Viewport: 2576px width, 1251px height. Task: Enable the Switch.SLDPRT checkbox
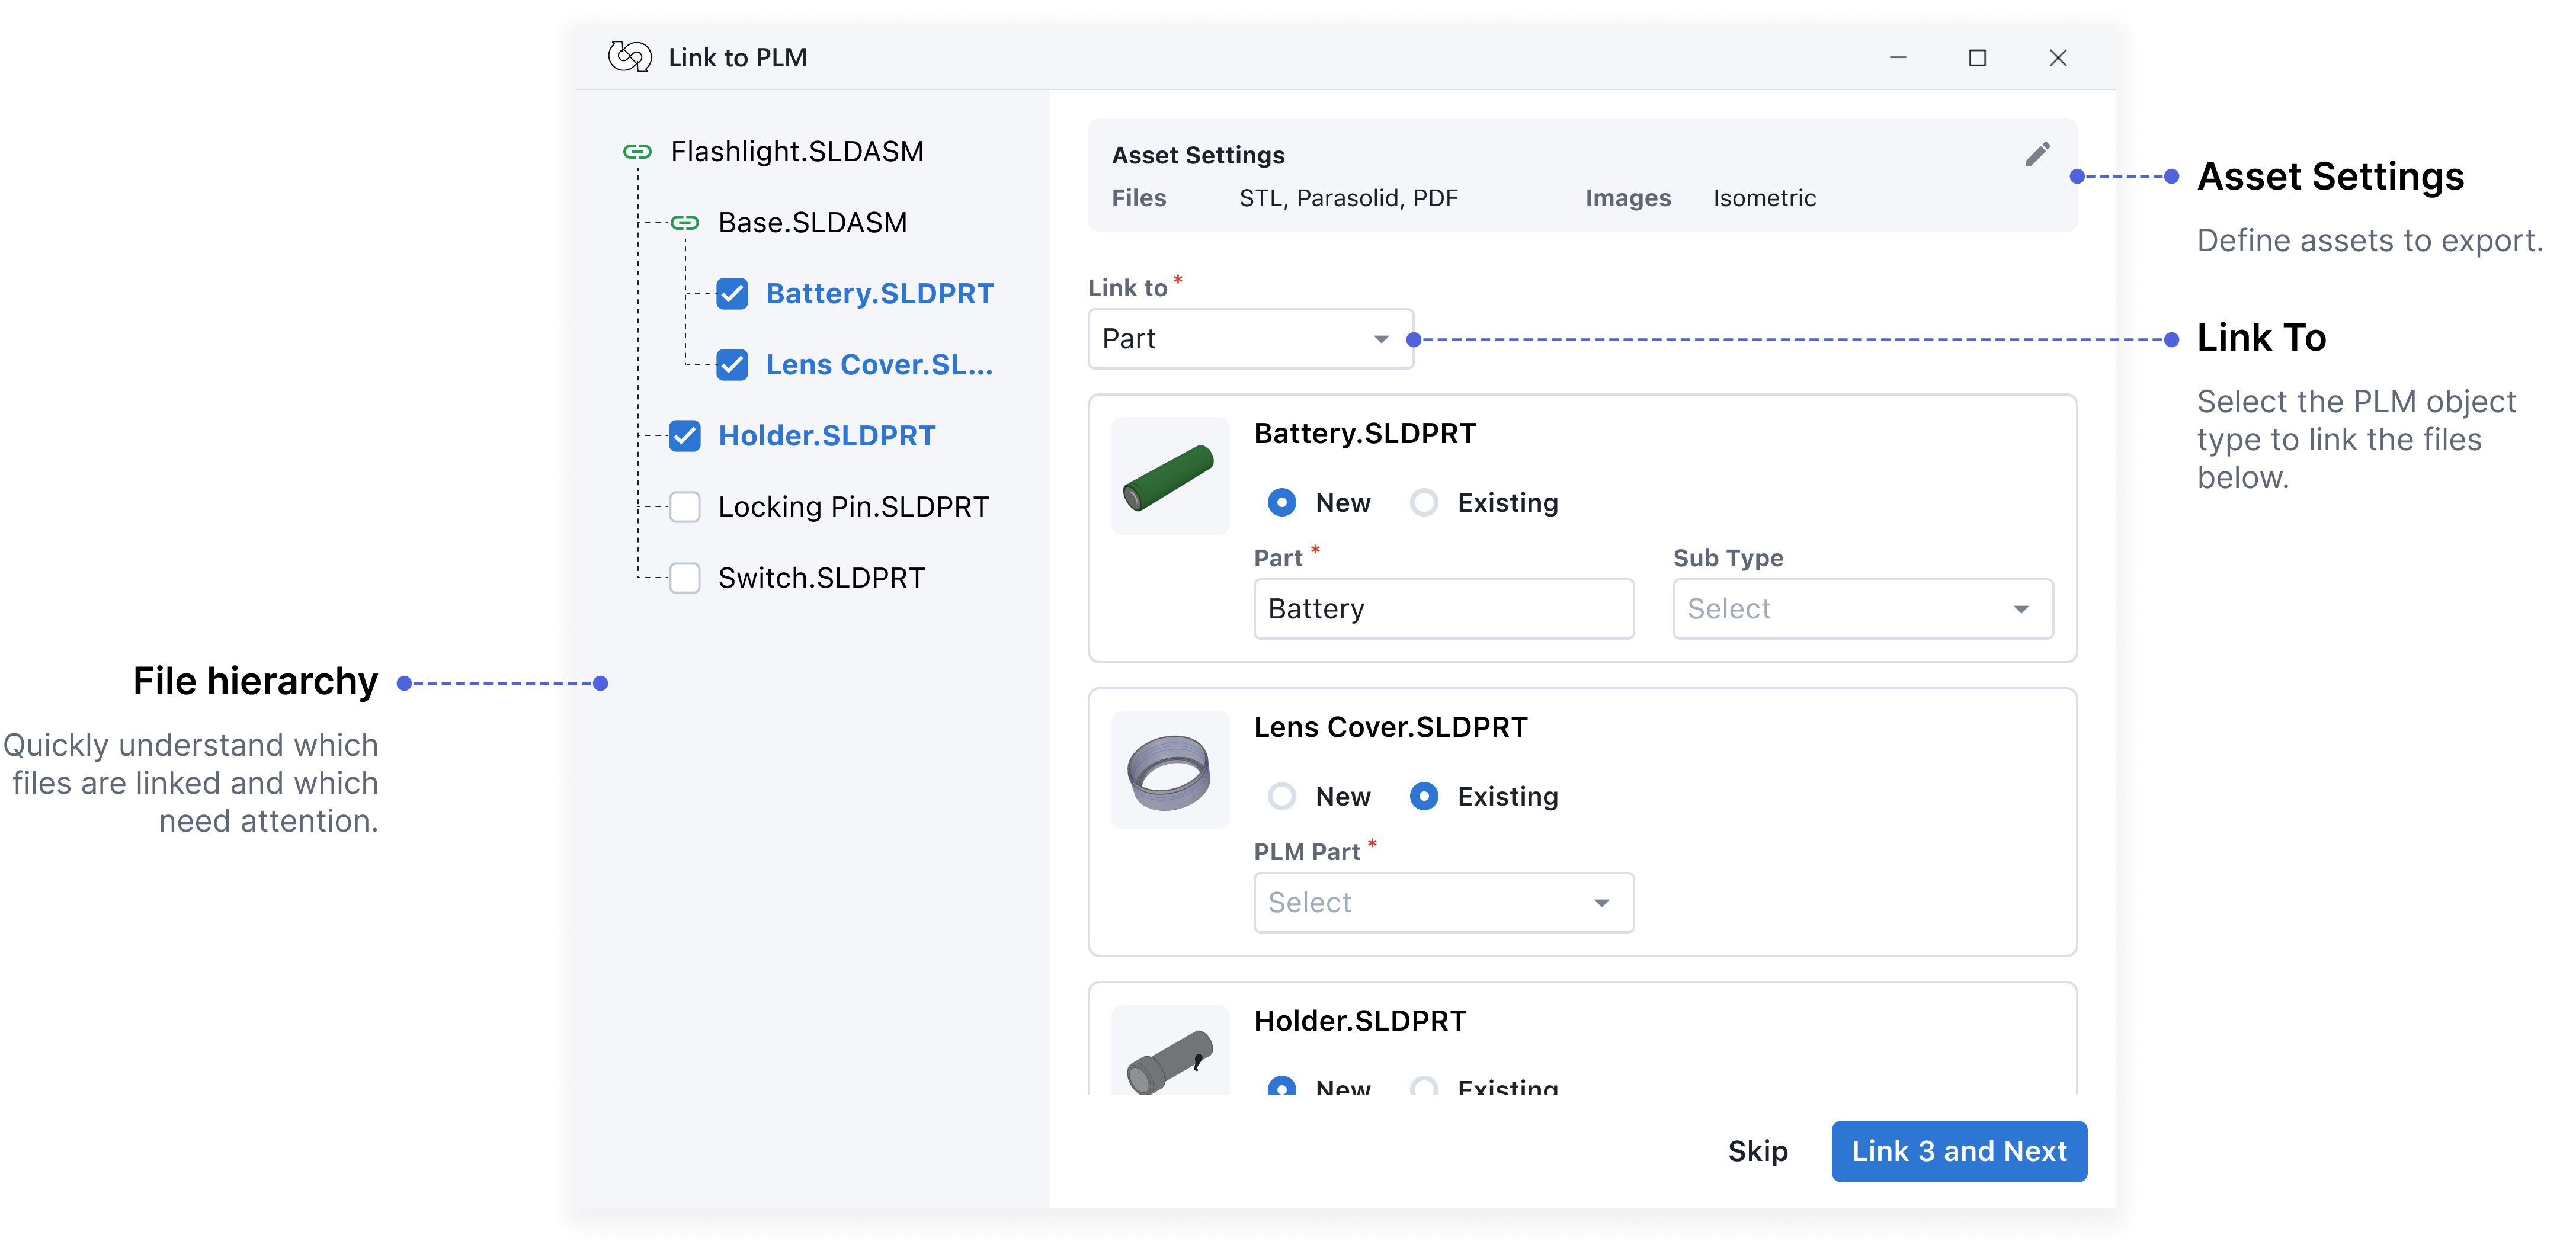pyautogui.click(x=685, y=578)
